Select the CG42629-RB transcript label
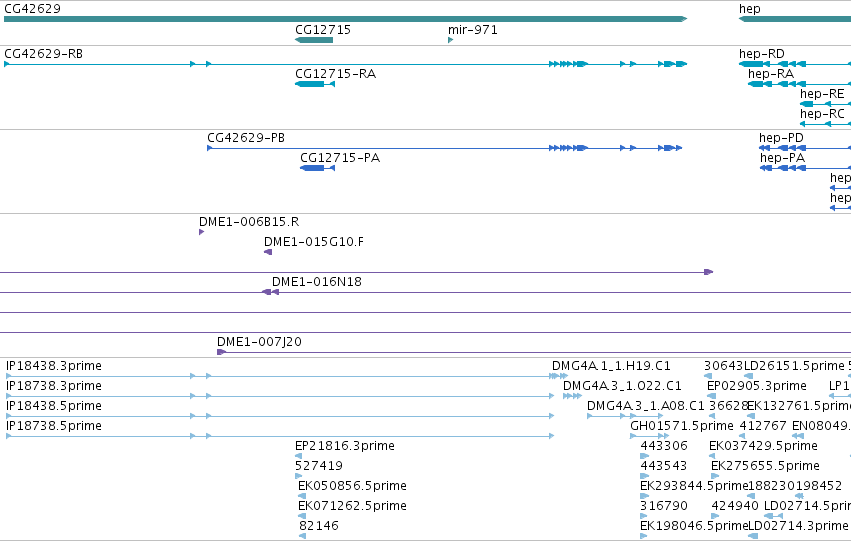Viewport: 851px width, 541px height. click(x=43, y=54)
